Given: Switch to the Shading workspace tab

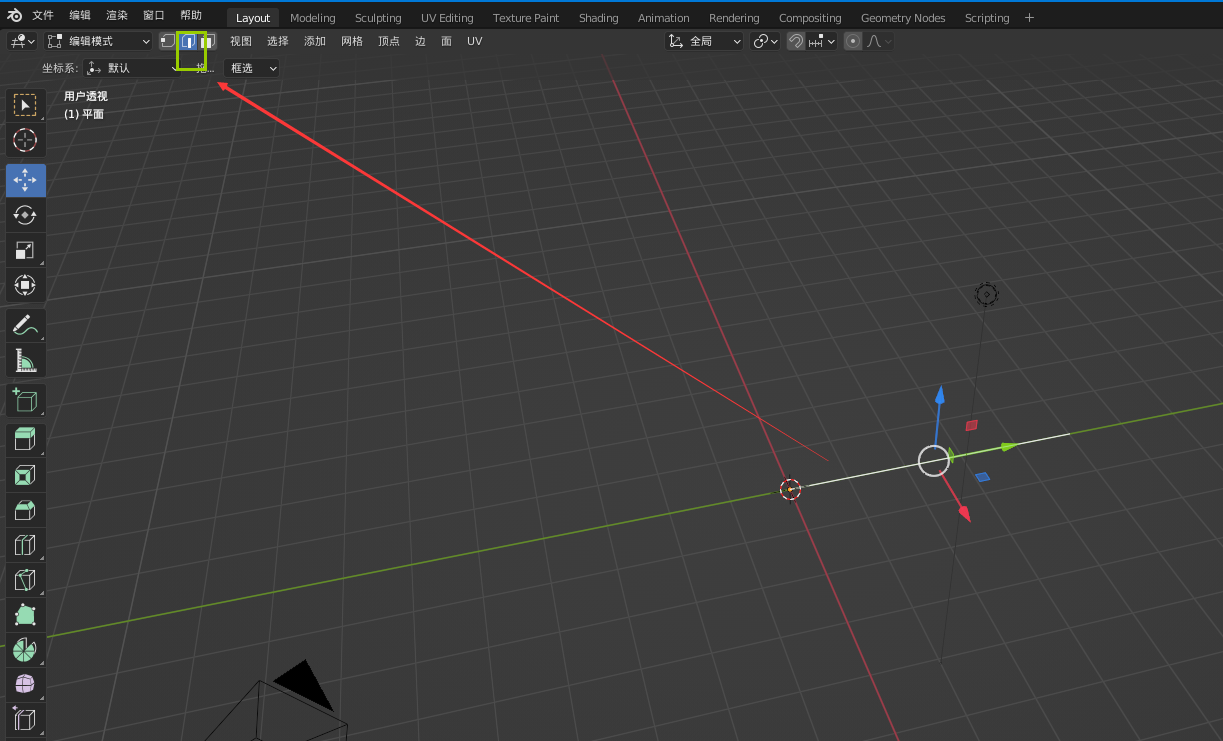Looking at the screenshot, I should tap(599, 18).
